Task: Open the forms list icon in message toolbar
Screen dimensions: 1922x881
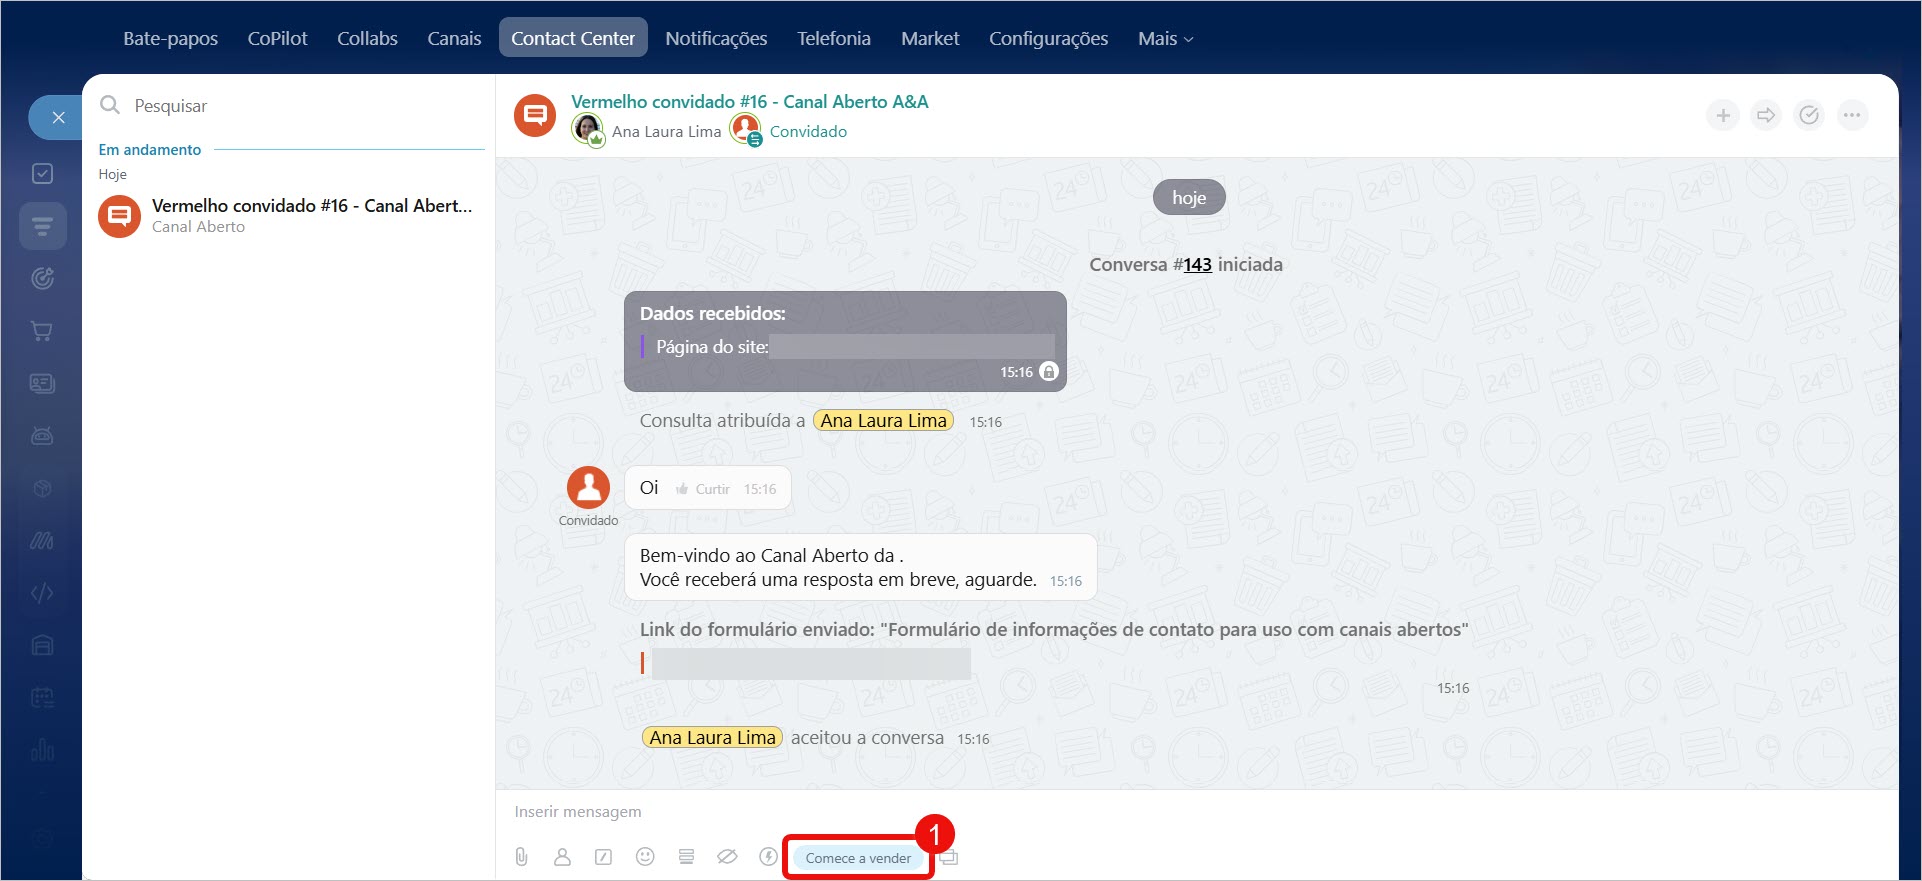Action: coord(686,857)
